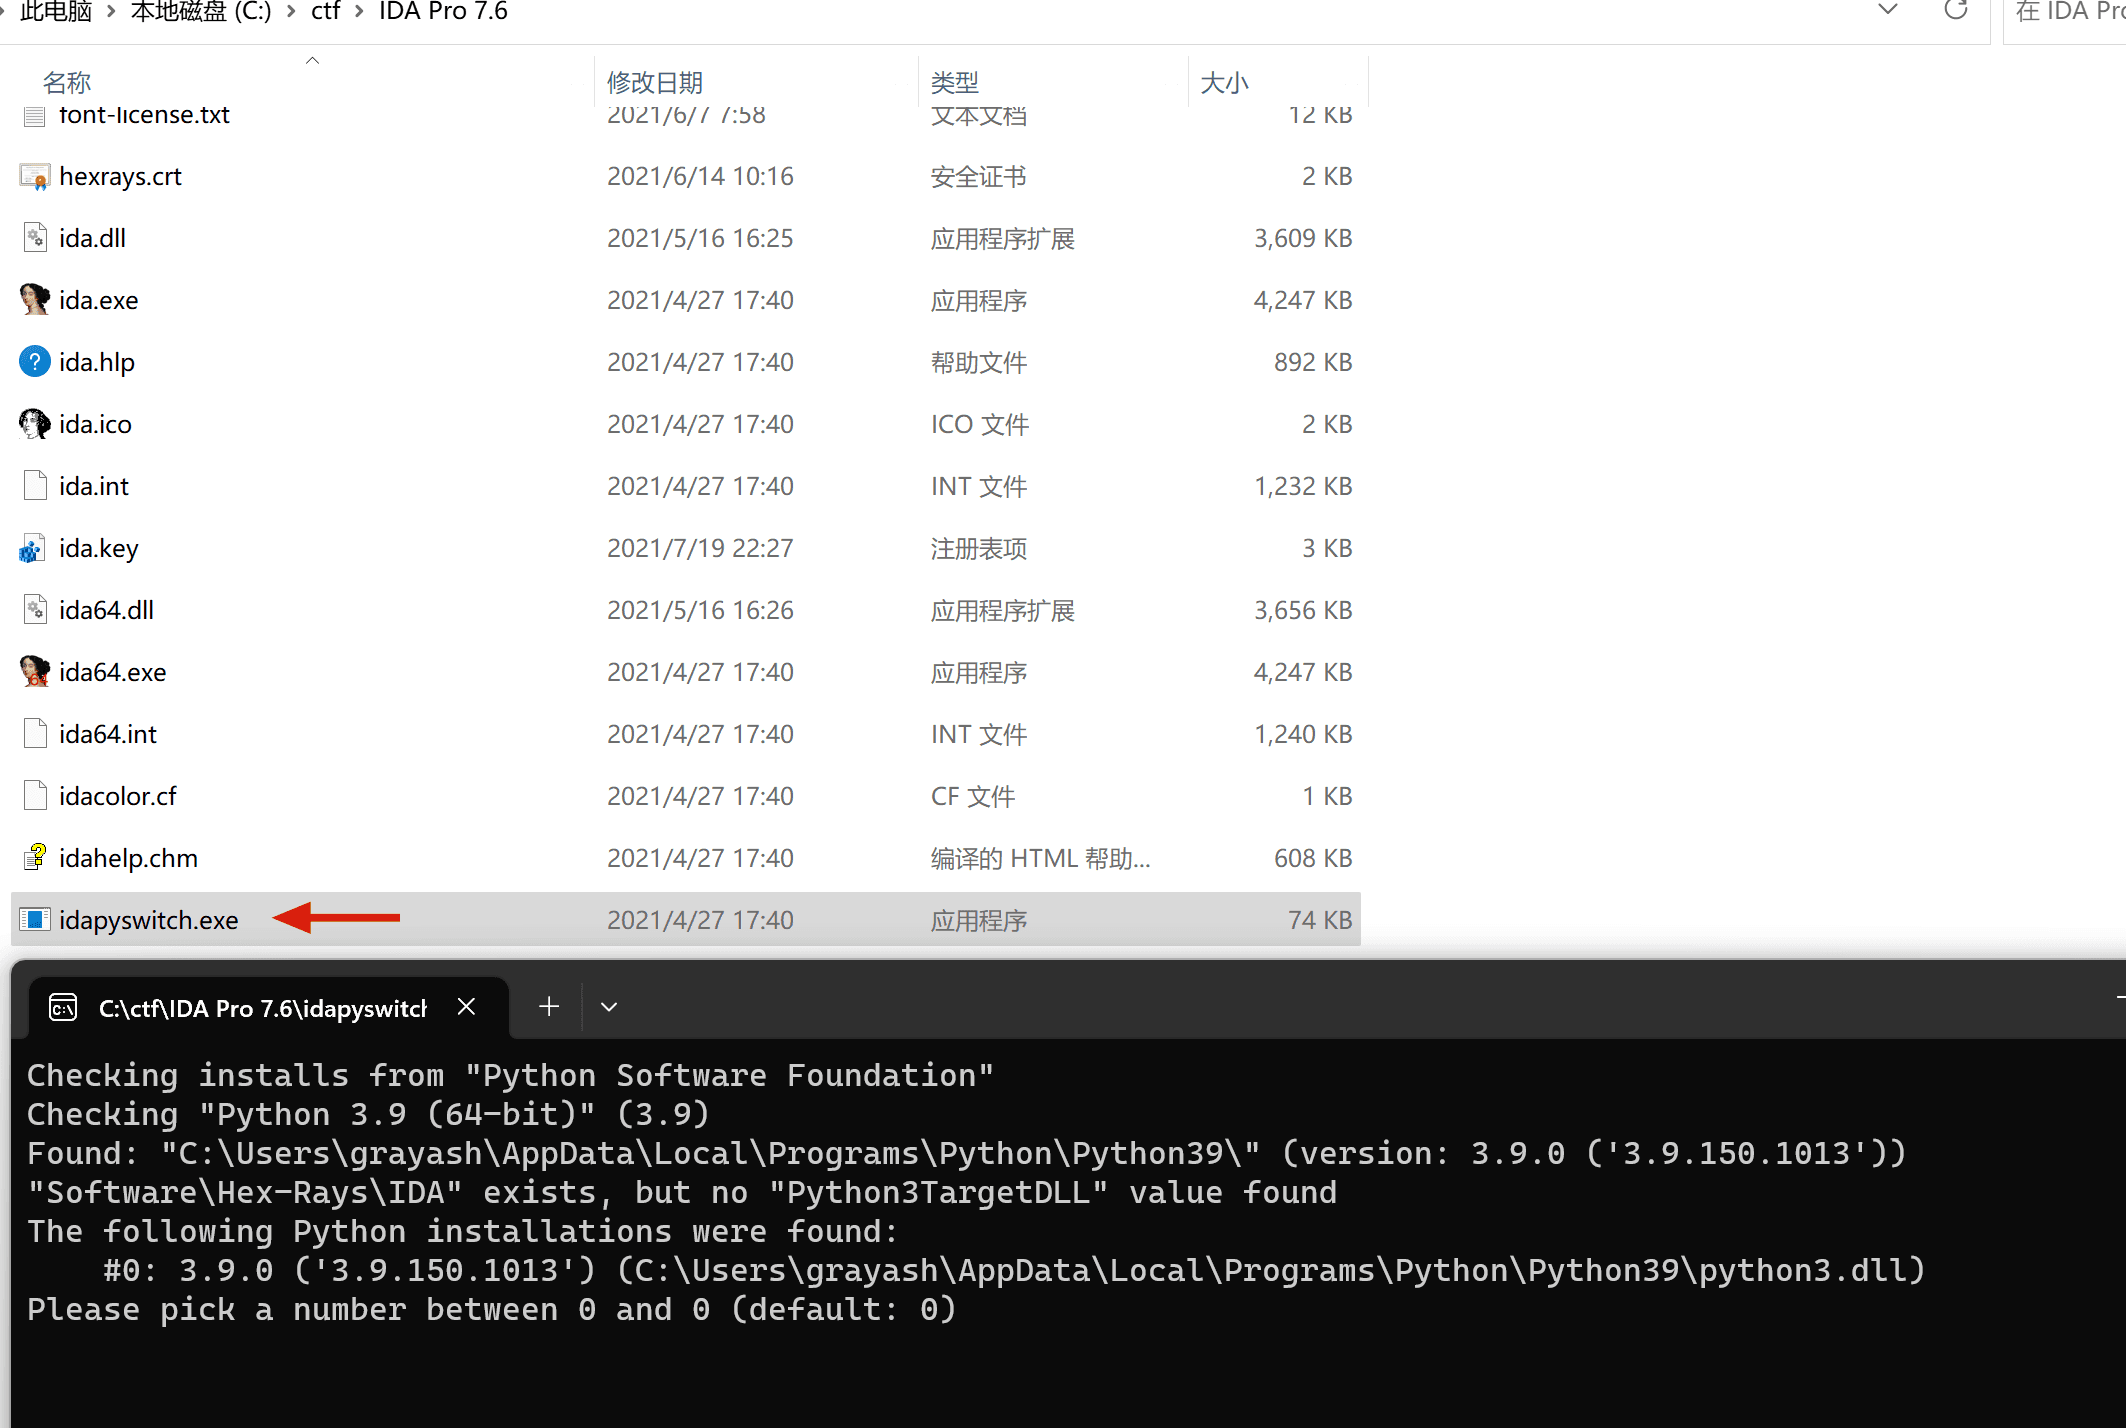Select the ida64.dll file name

click(107, 611)
